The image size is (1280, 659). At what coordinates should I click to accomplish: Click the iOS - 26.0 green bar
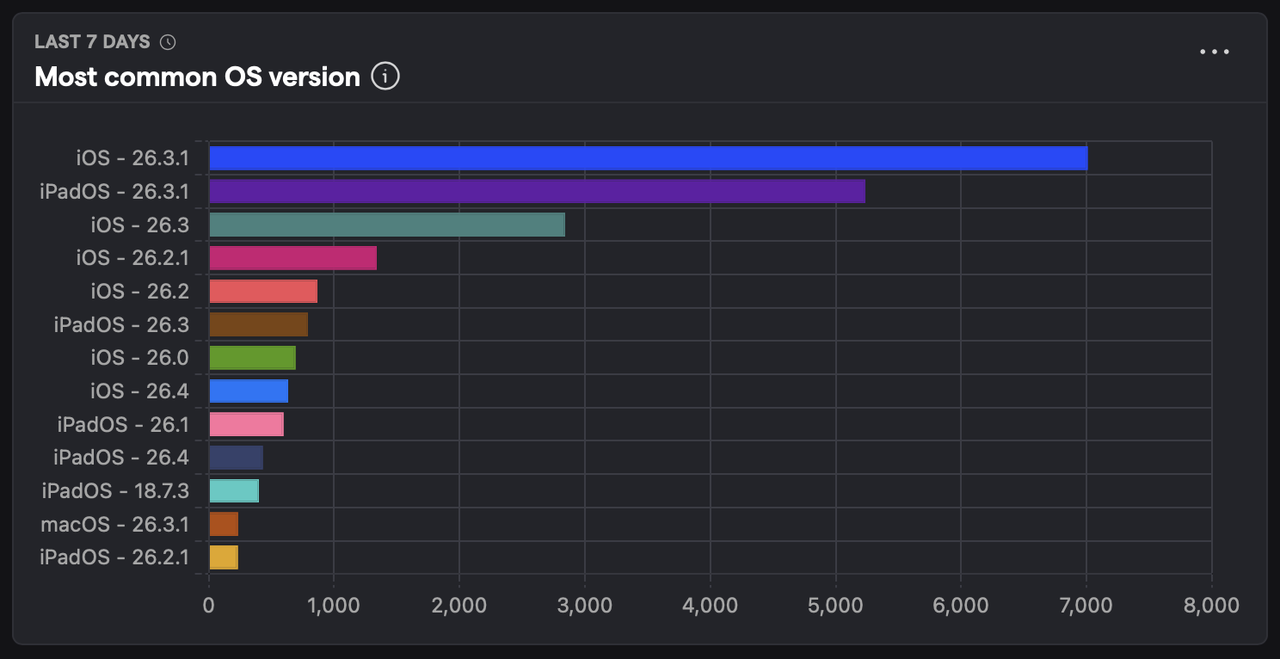[252, 357]
